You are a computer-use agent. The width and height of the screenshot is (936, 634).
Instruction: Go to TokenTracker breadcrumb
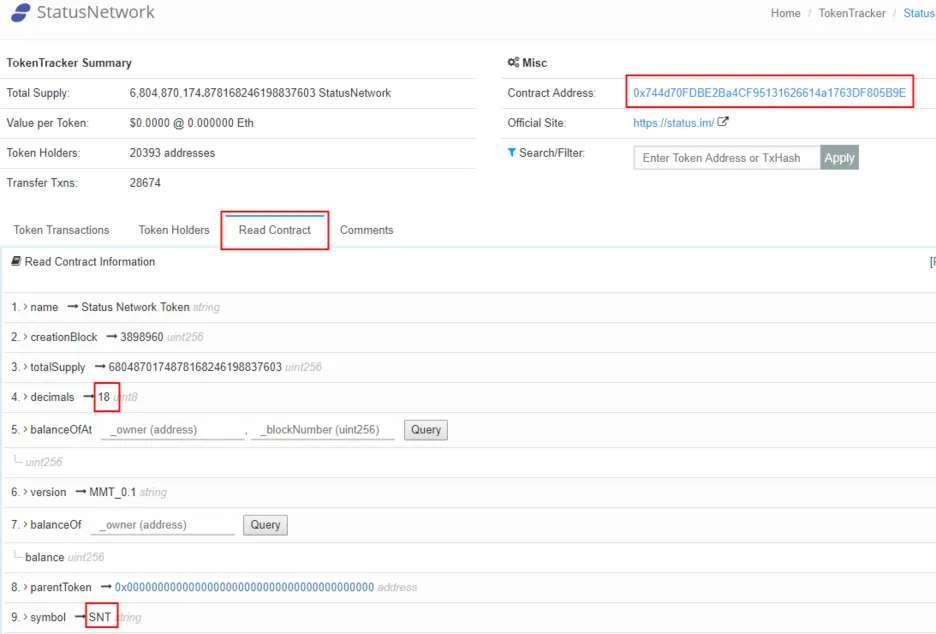coord(852,13)
